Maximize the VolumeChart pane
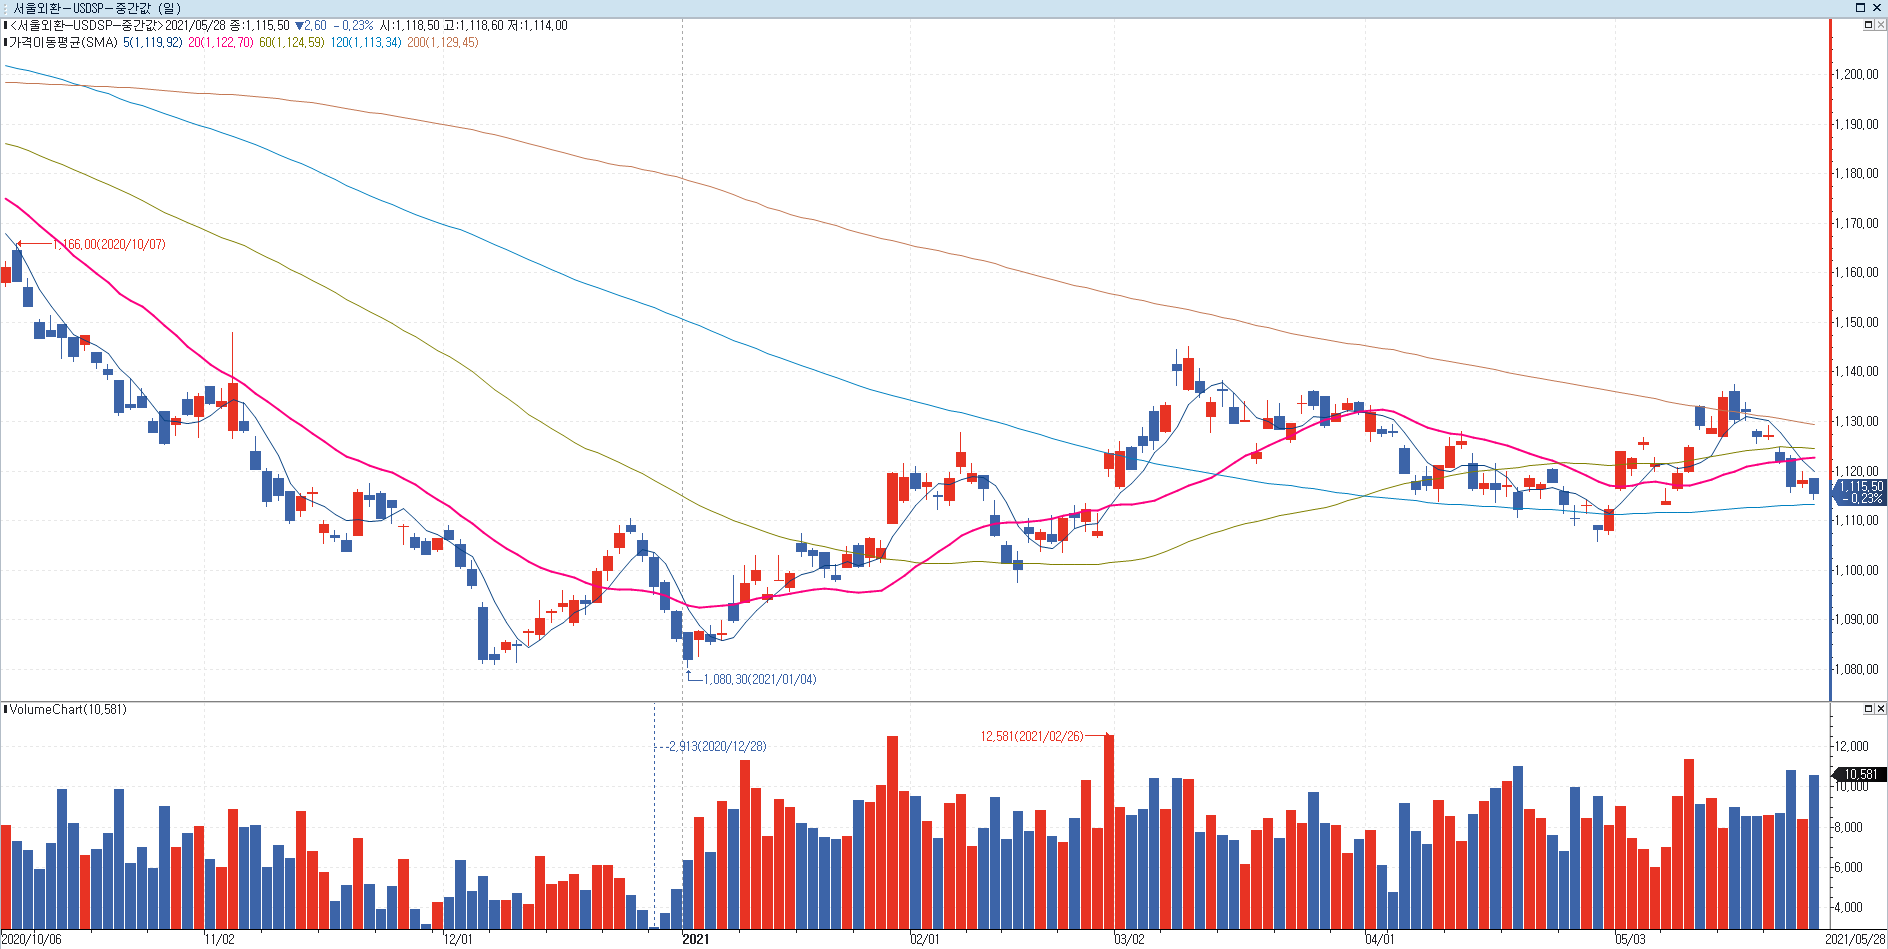Viewport: 1888px width, 949px height. pos(1868,709)
